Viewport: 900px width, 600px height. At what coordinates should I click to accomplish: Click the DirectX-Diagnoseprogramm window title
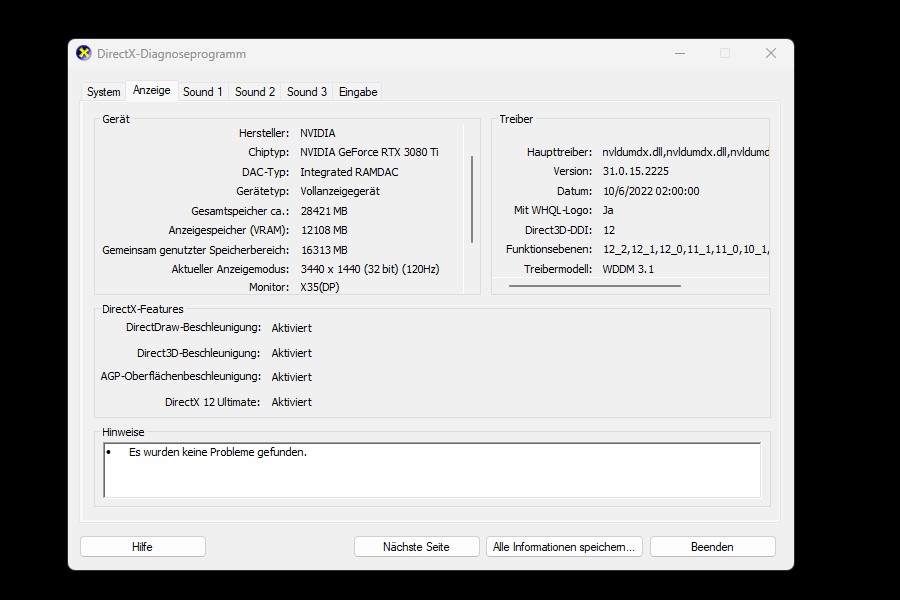coord(171,54)
